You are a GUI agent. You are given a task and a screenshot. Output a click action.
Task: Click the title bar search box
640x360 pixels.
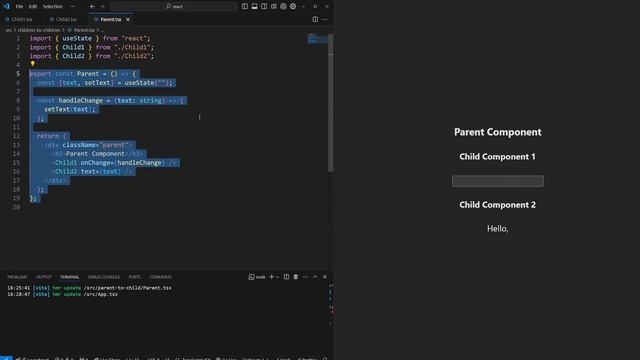(x=173, y=7)
